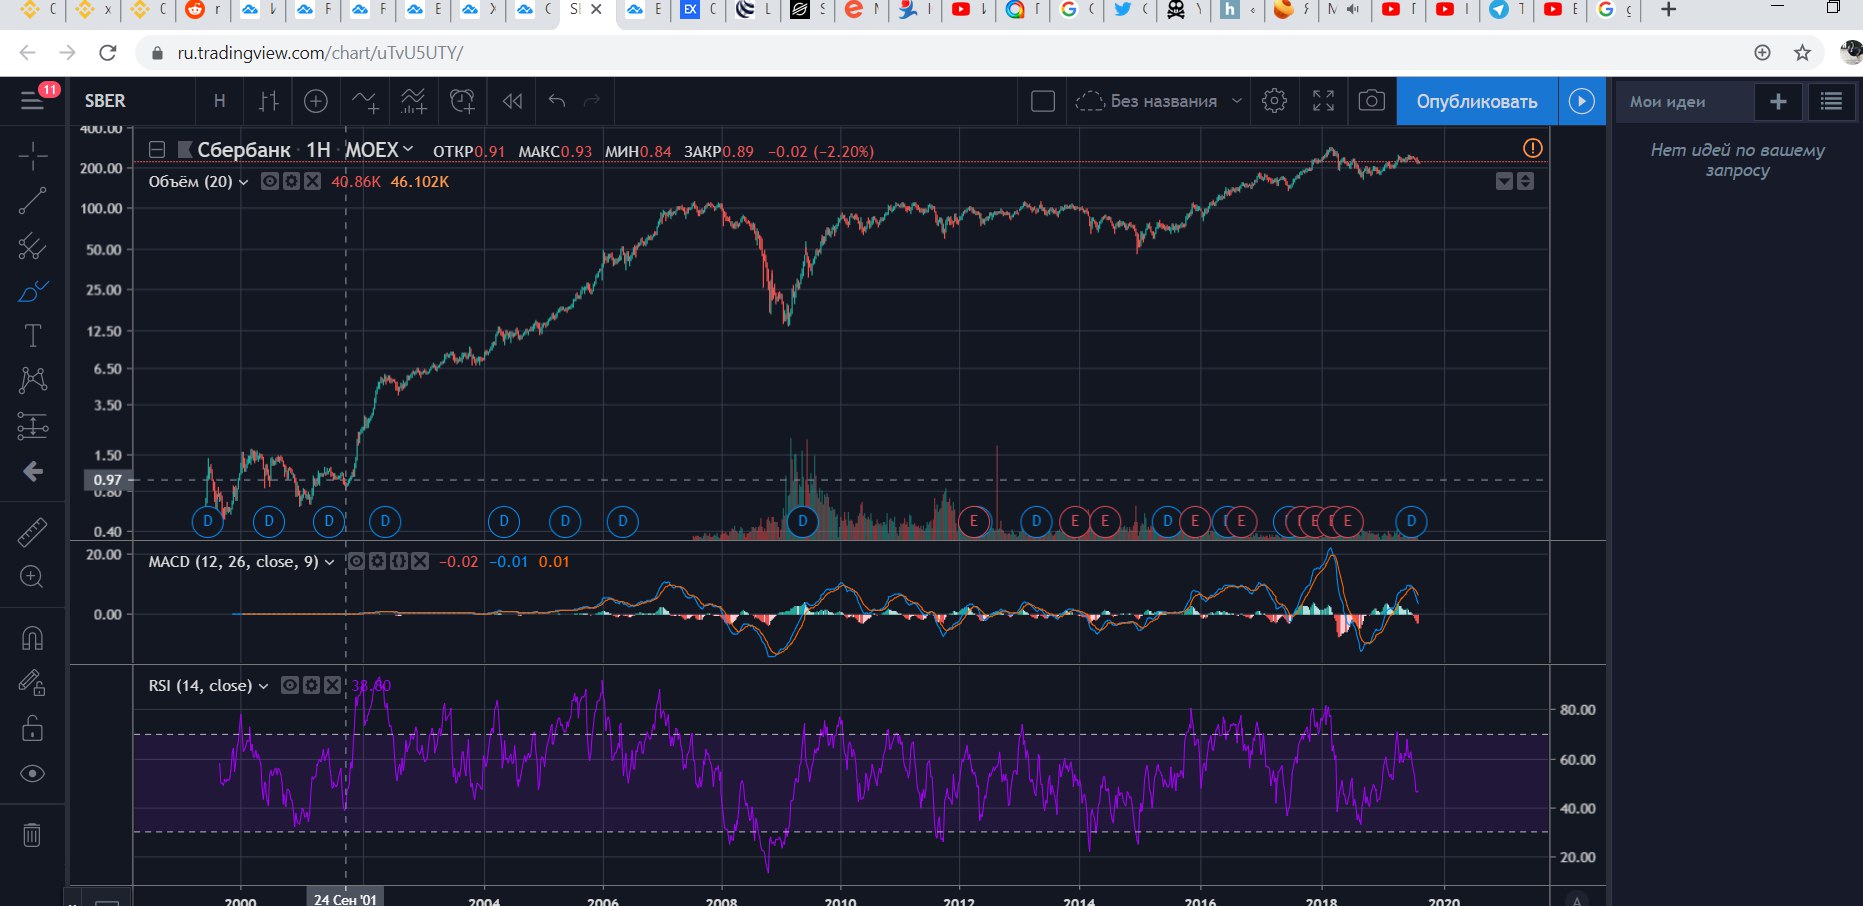
Task: Click the pane down-arrow button
Action: point(1504,181)
